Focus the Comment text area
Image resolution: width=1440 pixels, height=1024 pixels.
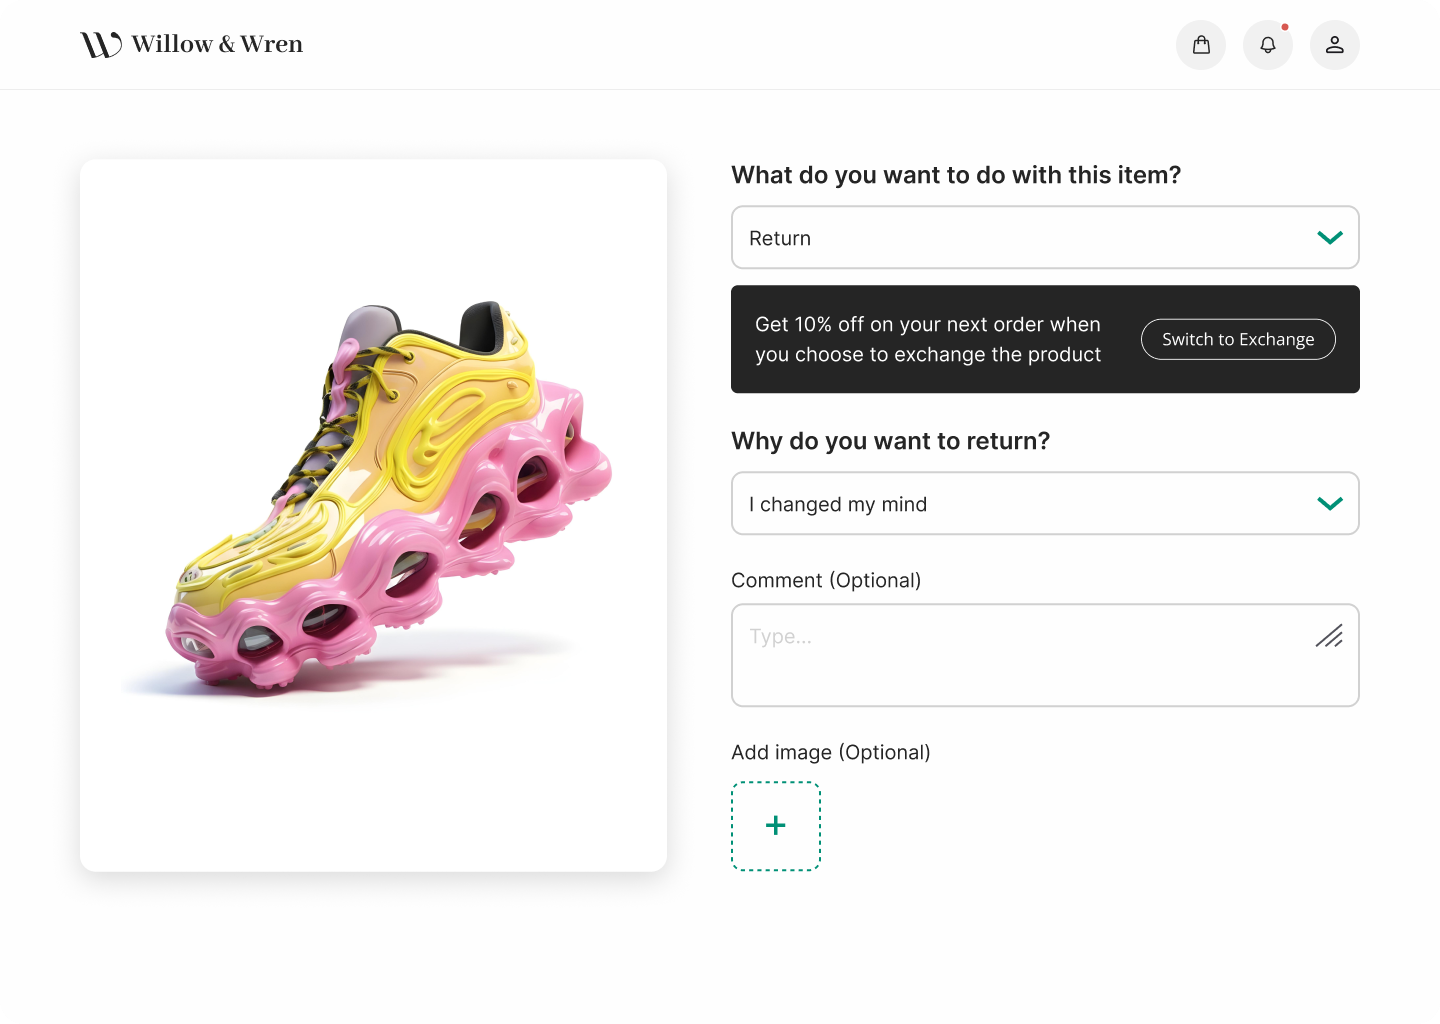(x=1020, y=660)
